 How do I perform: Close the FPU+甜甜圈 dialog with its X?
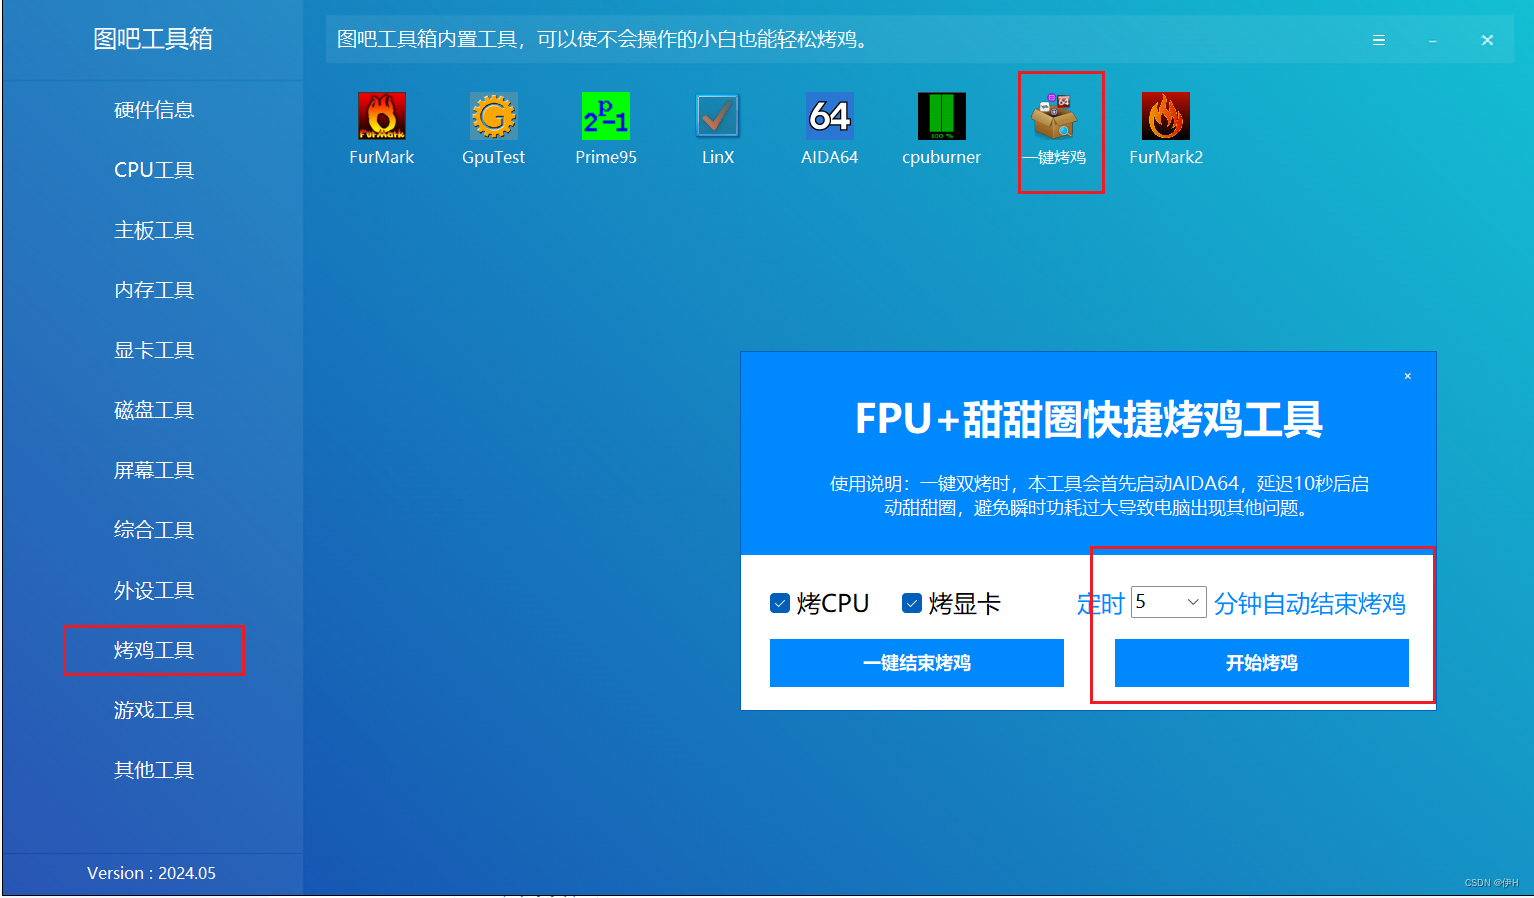[x=1407, y=376]
